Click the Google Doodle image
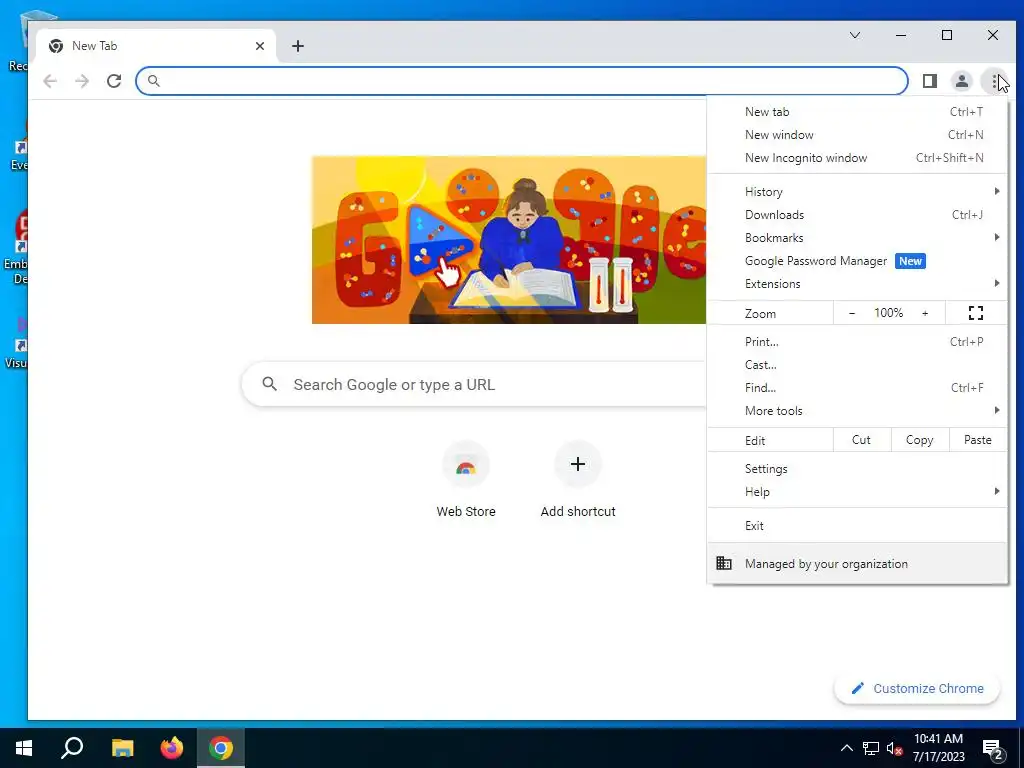 [509, 240]
